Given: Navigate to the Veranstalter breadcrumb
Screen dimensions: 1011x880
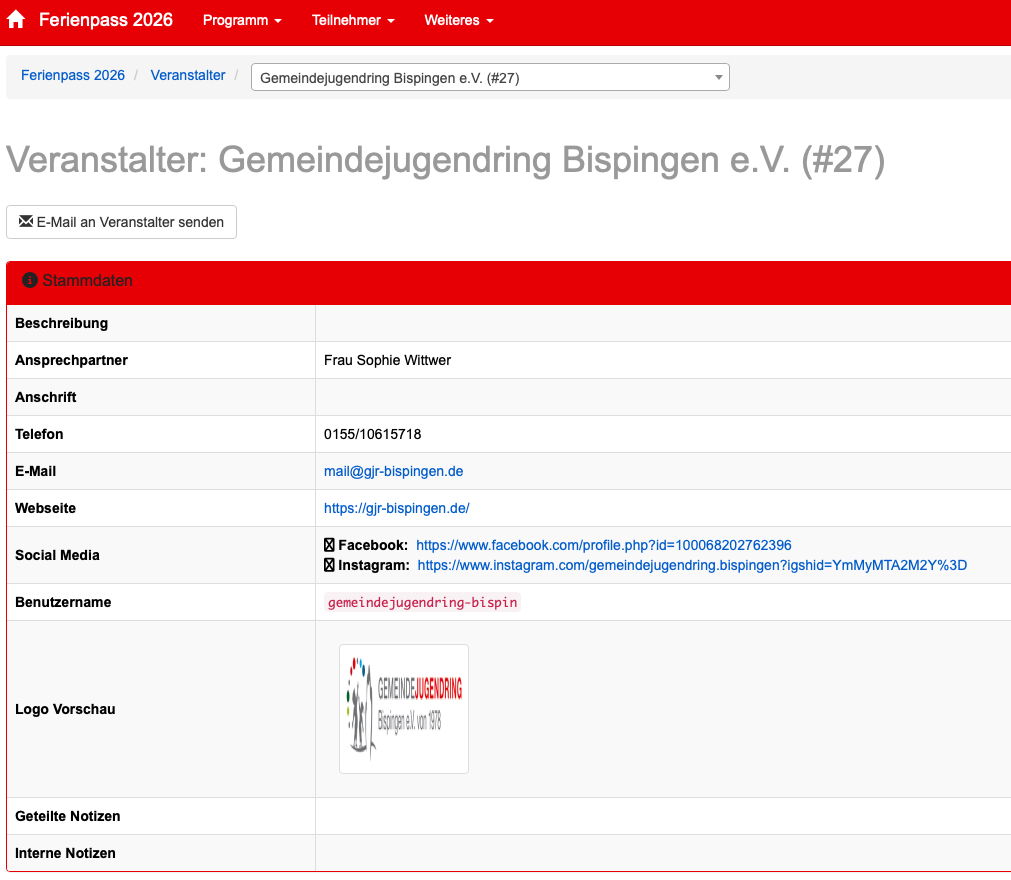Looking at the screenshot, I should [188, 76].
